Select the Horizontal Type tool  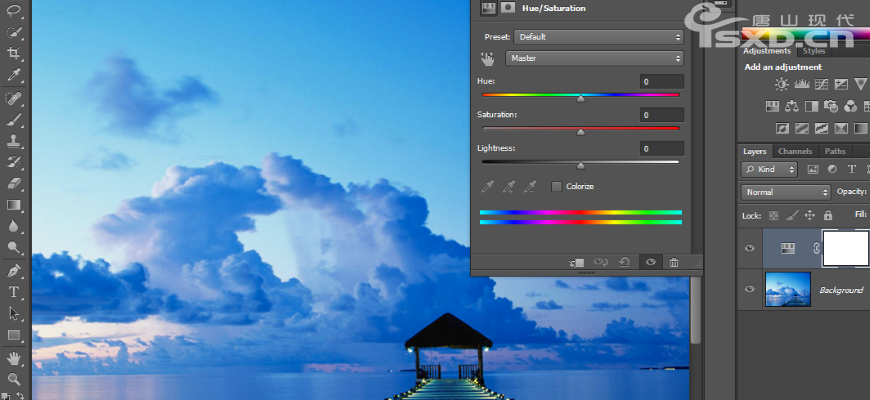coord(14,292)
